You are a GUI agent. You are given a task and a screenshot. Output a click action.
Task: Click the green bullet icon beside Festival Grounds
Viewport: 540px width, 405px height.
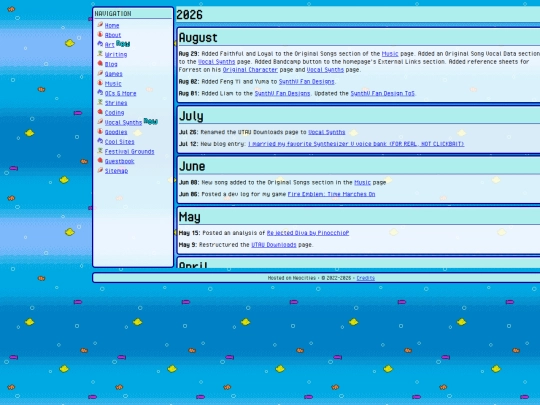tap(100, 150)
